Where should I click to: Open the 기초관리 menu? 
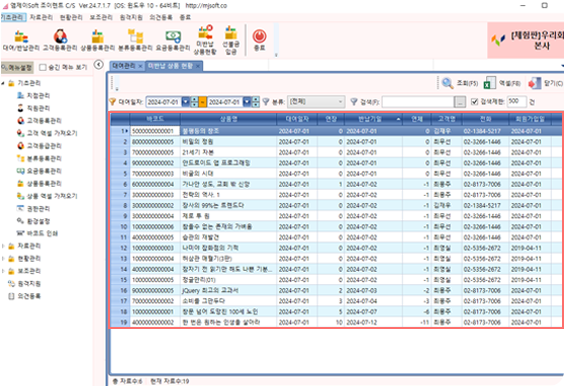[x=13, y=17]
